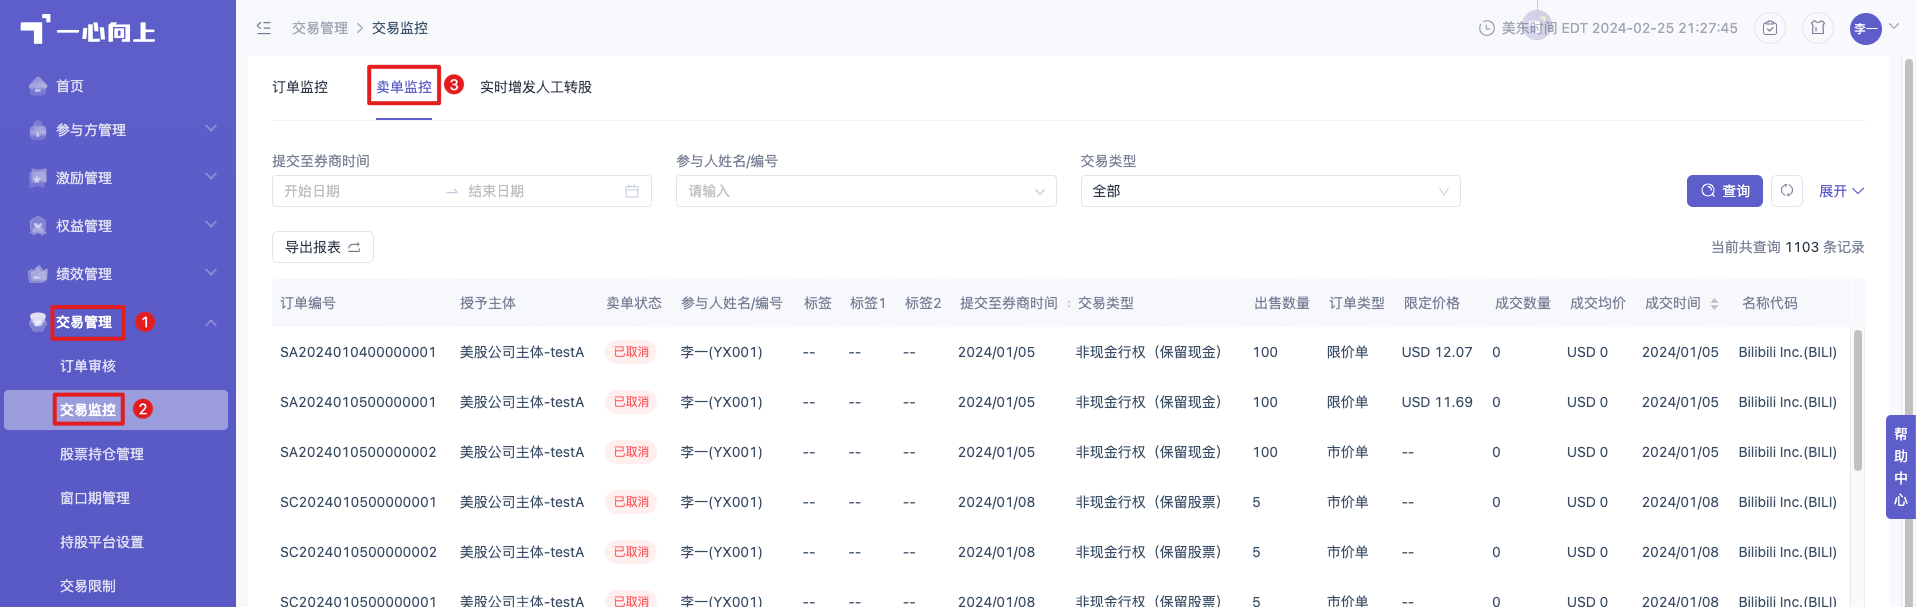Switch to the 订单监控 tab
This screenshot has height=607, width=1916.
300,87
